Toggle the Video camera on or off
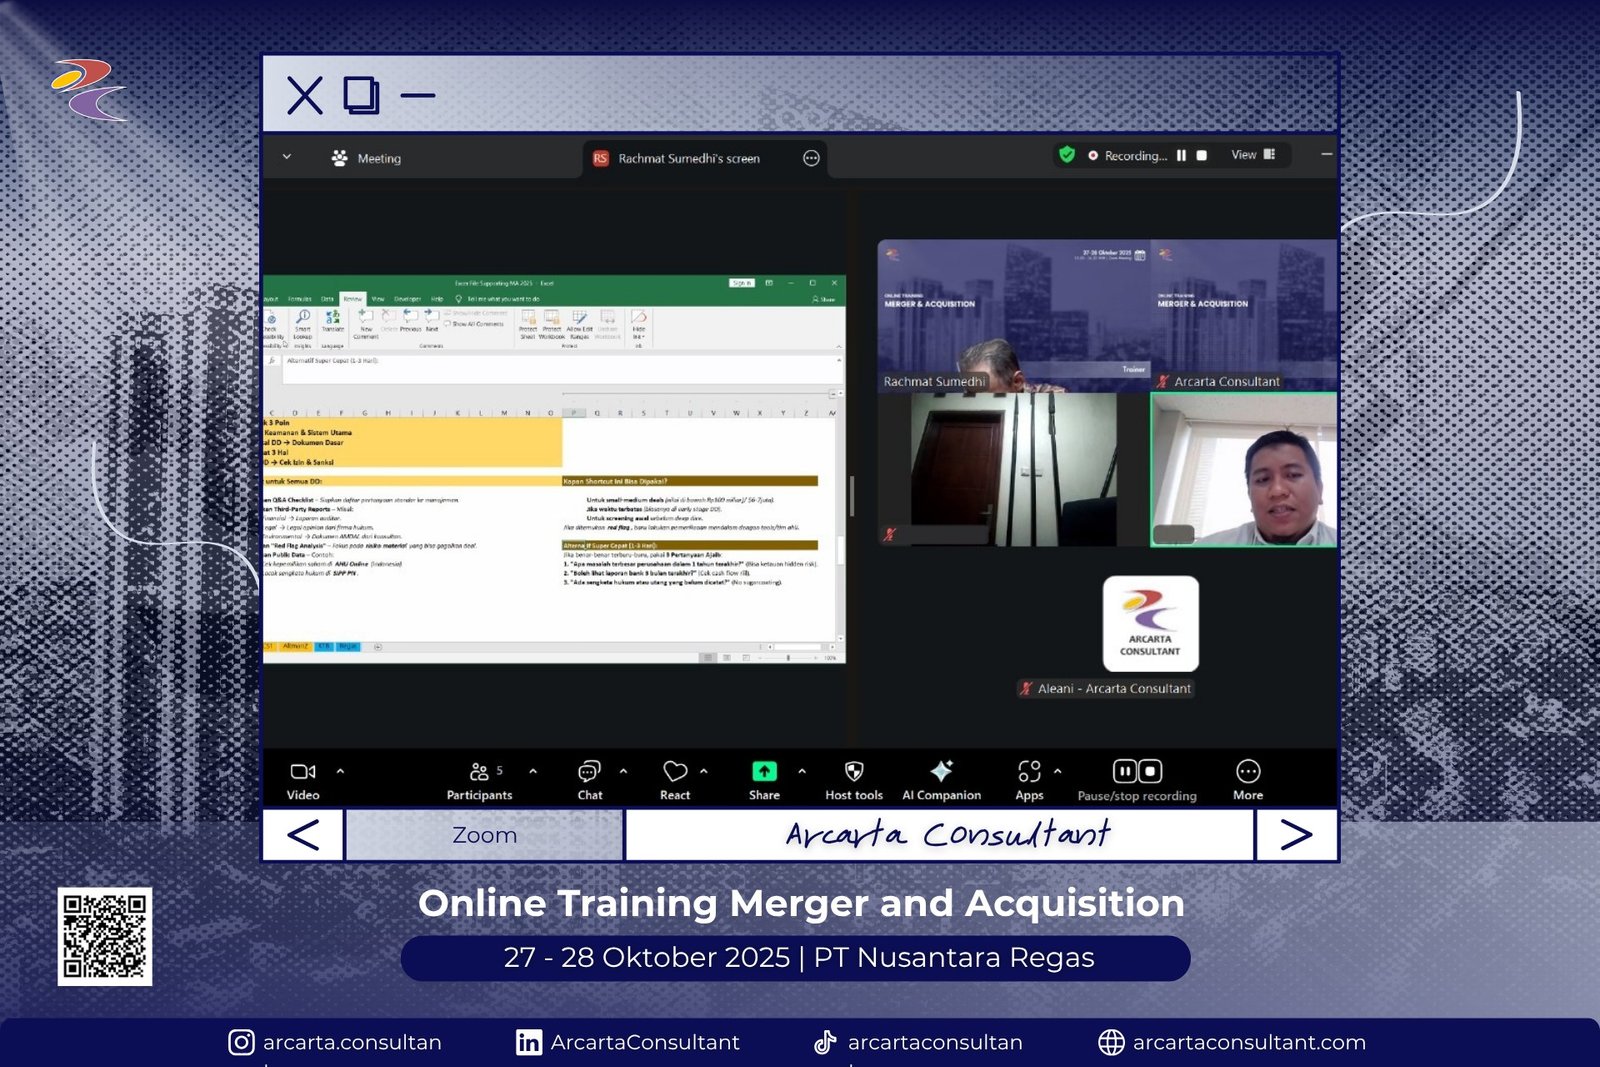The image size is (1600, 1067). [302, 772]
